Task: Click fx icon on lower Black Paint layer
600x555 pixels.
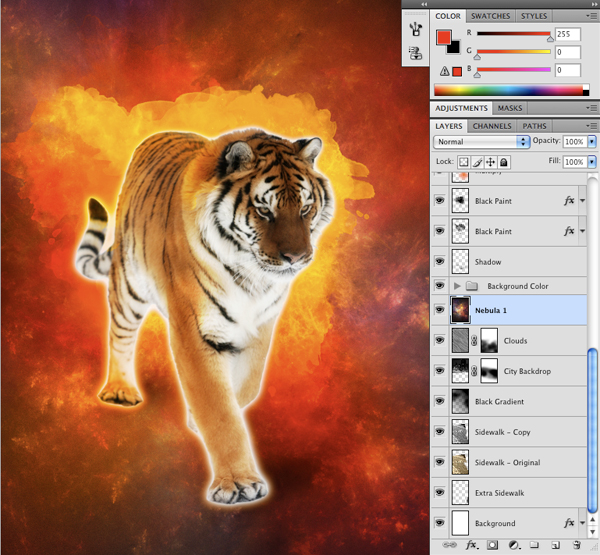Action: coord(569,231)
